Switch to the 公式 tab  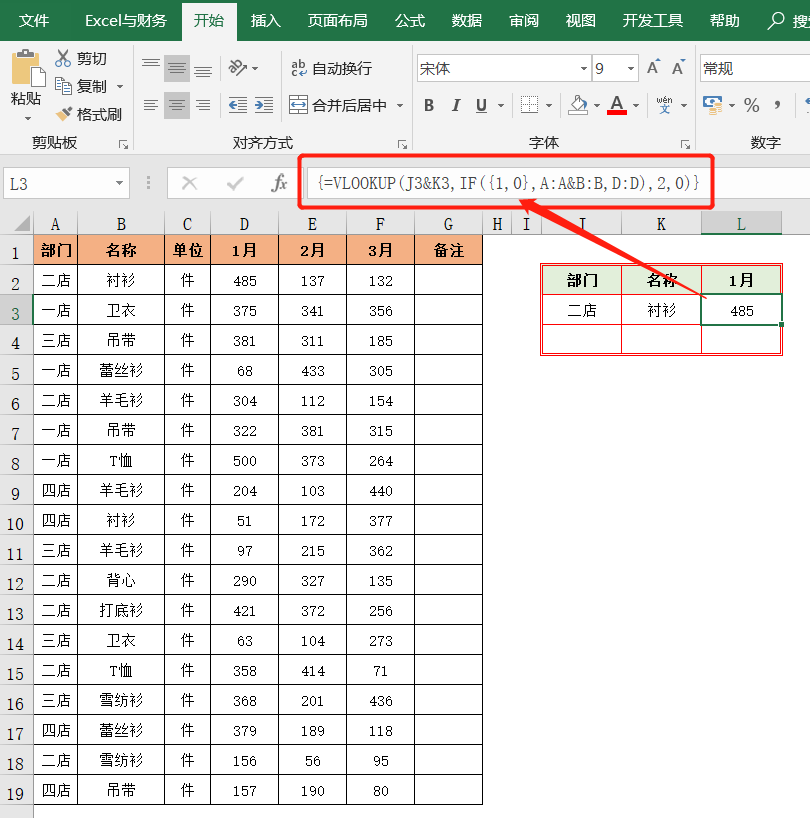click(409, 20)
